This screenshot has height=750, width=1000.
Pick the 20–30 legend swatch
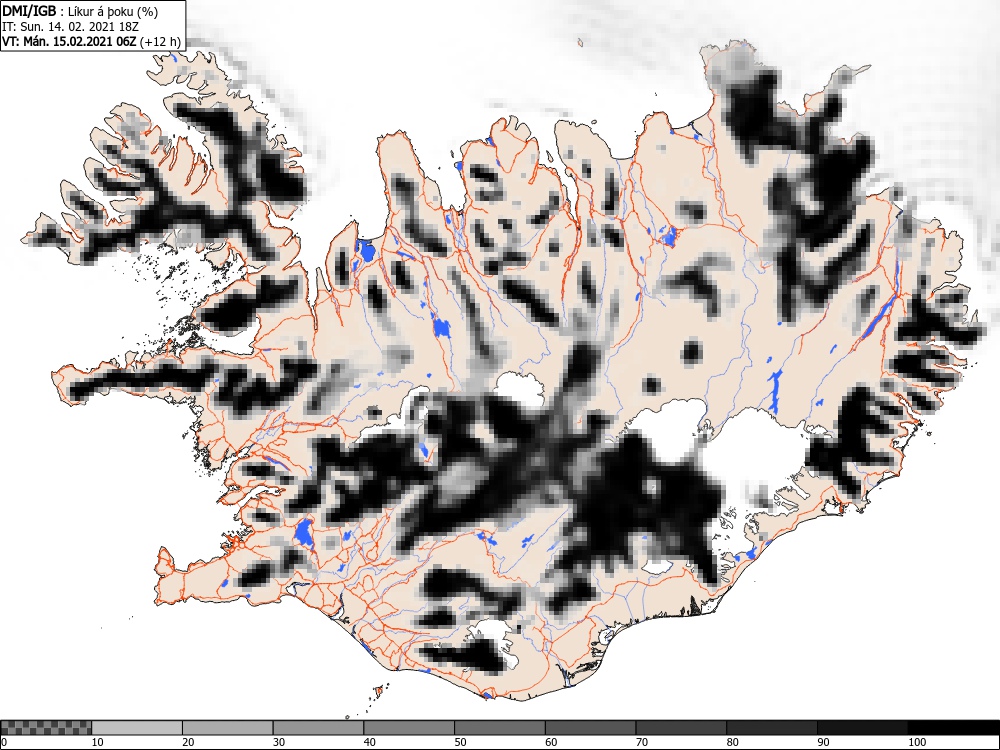pyautogui.click(x=228, y=728)
